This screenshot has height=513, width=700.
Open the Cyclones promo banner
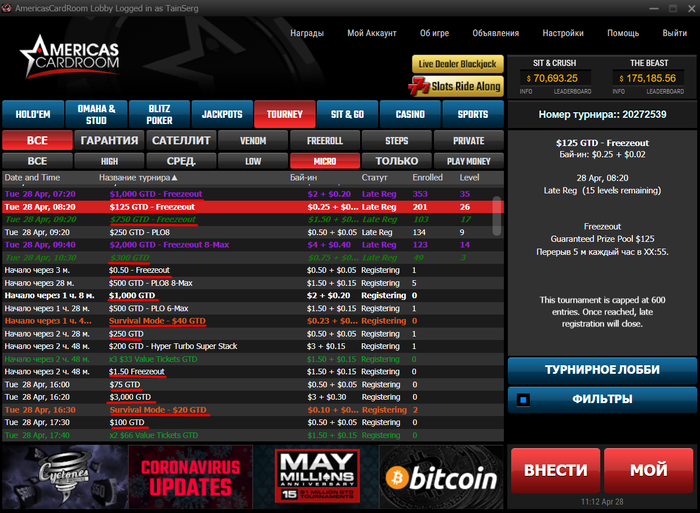point(65,476)
